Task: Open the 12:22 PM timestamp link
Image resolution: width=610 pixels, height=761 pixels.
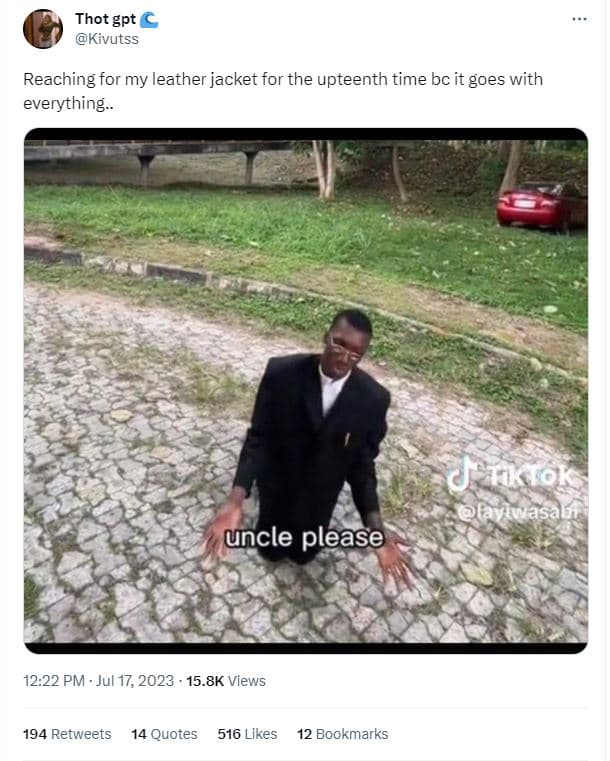Action: coord(54,681)
